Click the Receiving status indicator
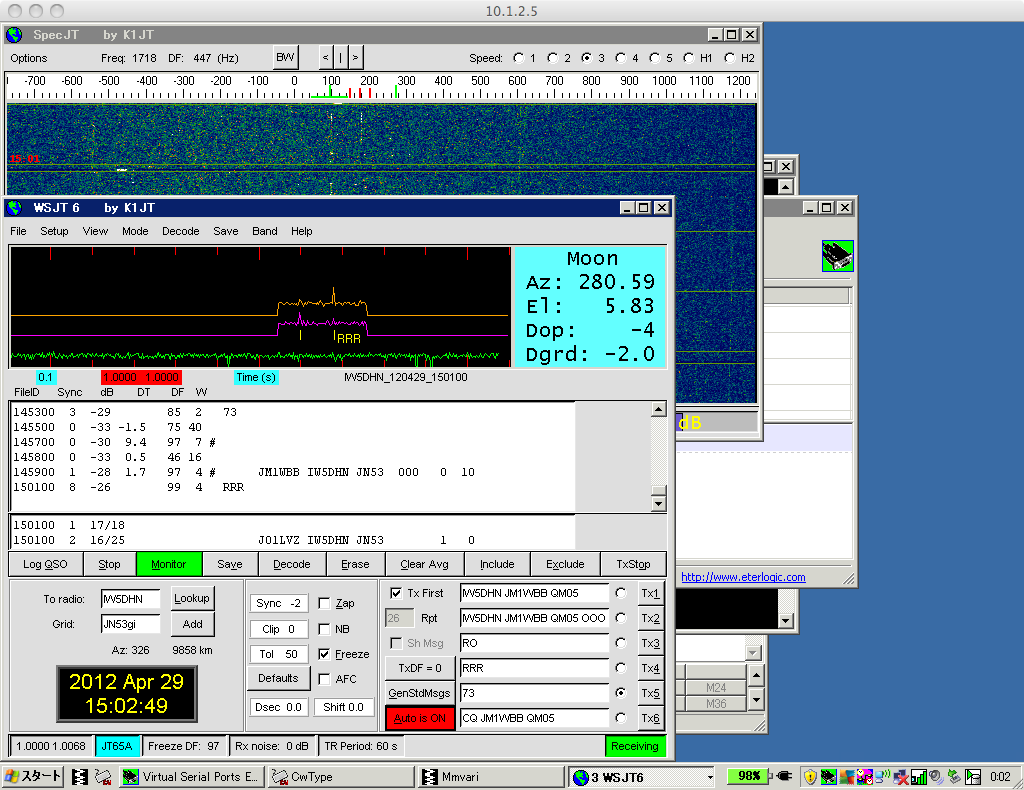 (x=635, y=746)
